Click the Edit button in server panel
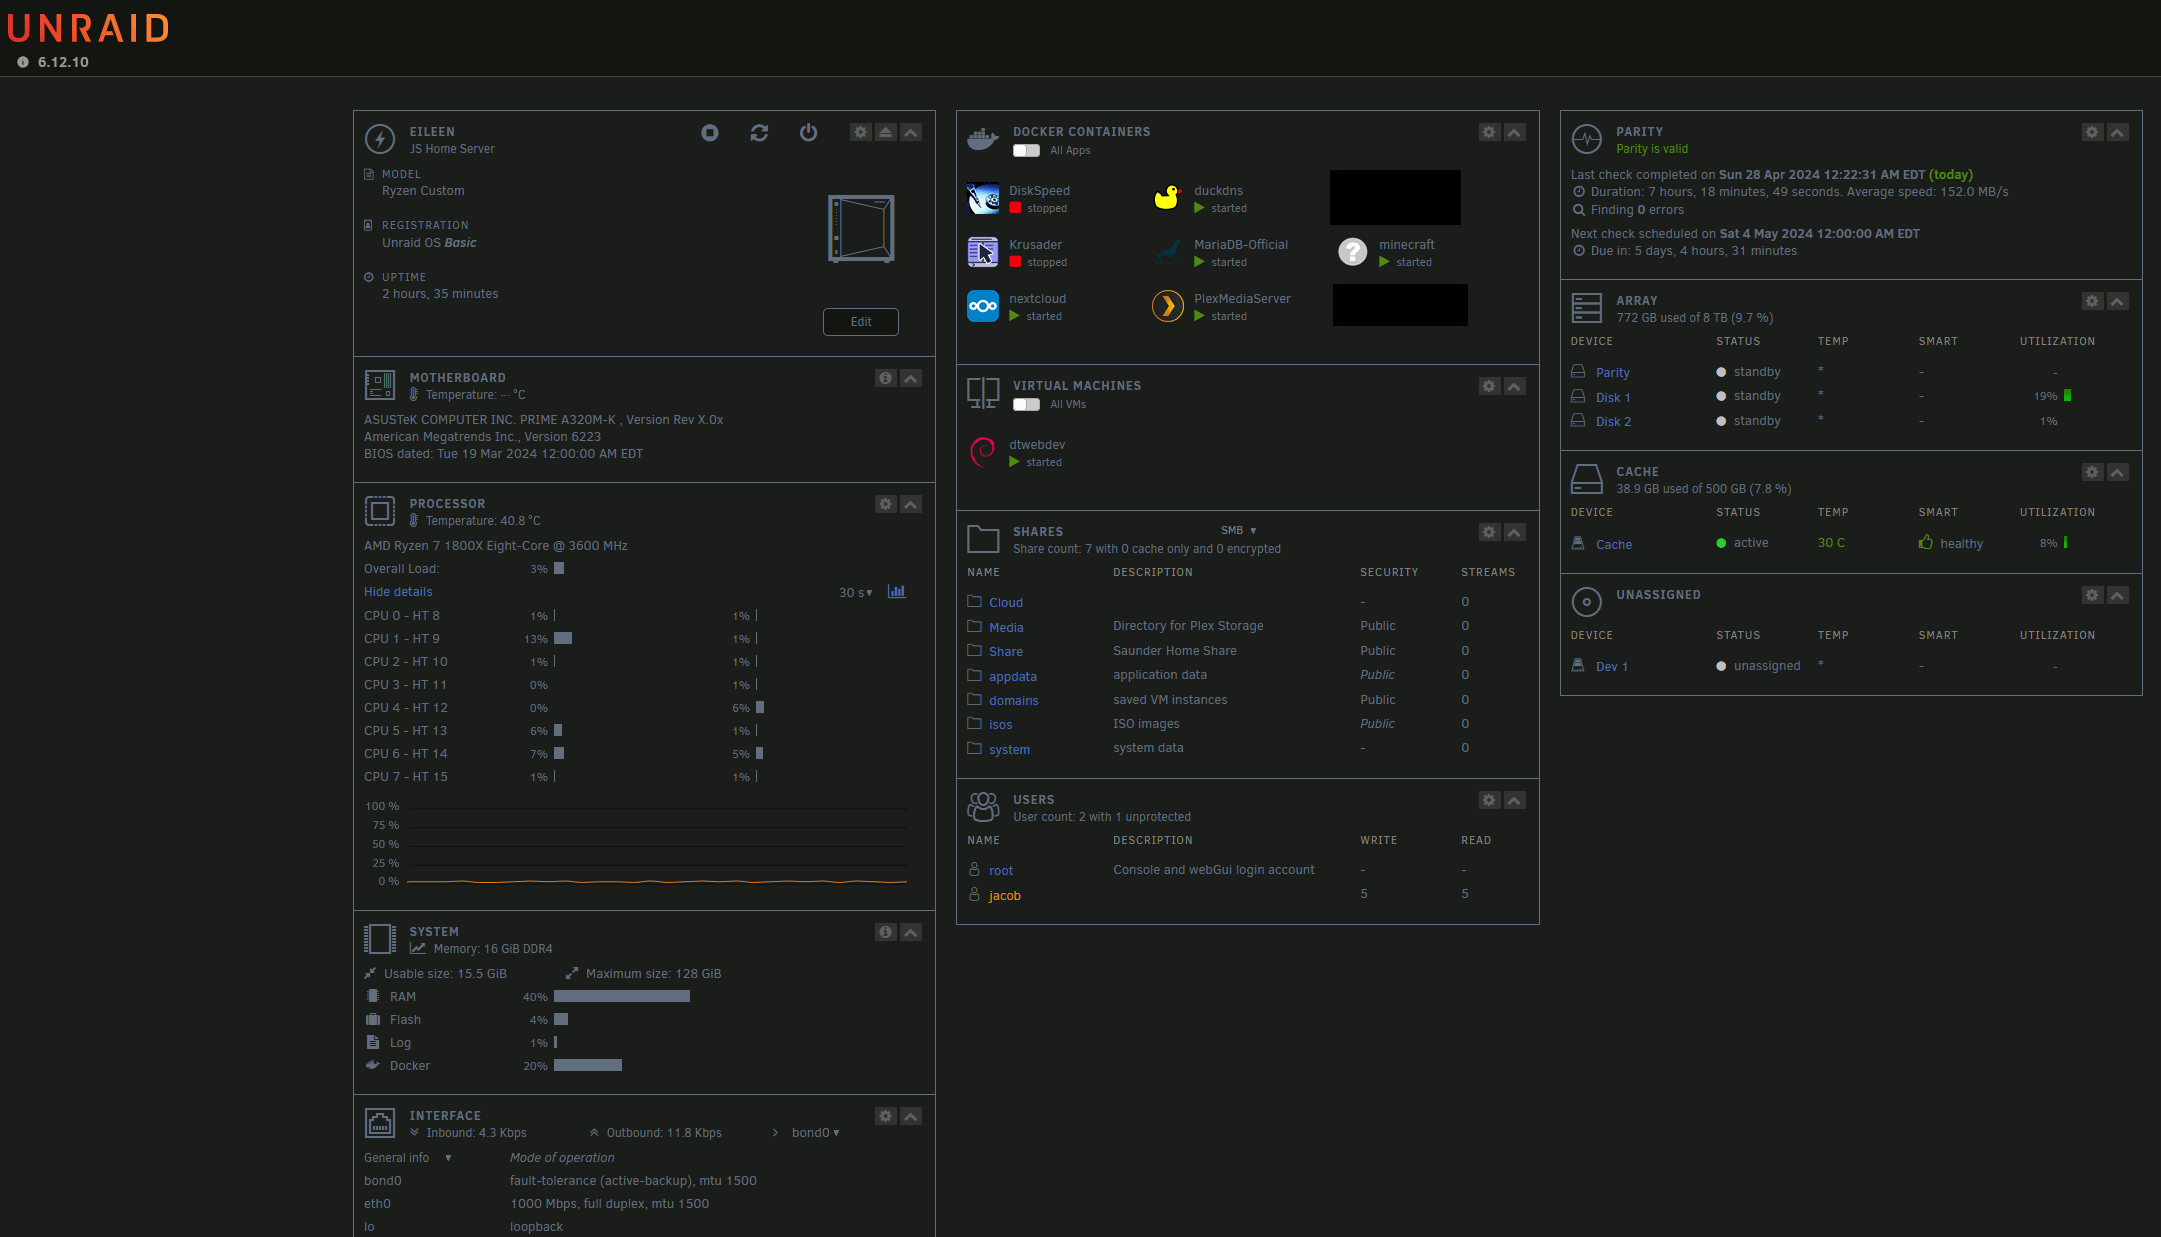Image resolution: width=2161 pixels, height=1237 pixels. [x=860, y=322]
